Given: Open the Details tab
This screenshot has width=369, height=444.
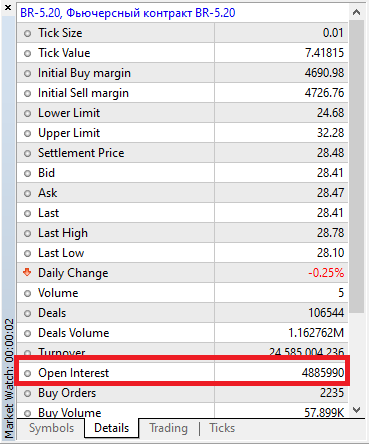Looking at the screenshot, I should click(x=111, y=428).
